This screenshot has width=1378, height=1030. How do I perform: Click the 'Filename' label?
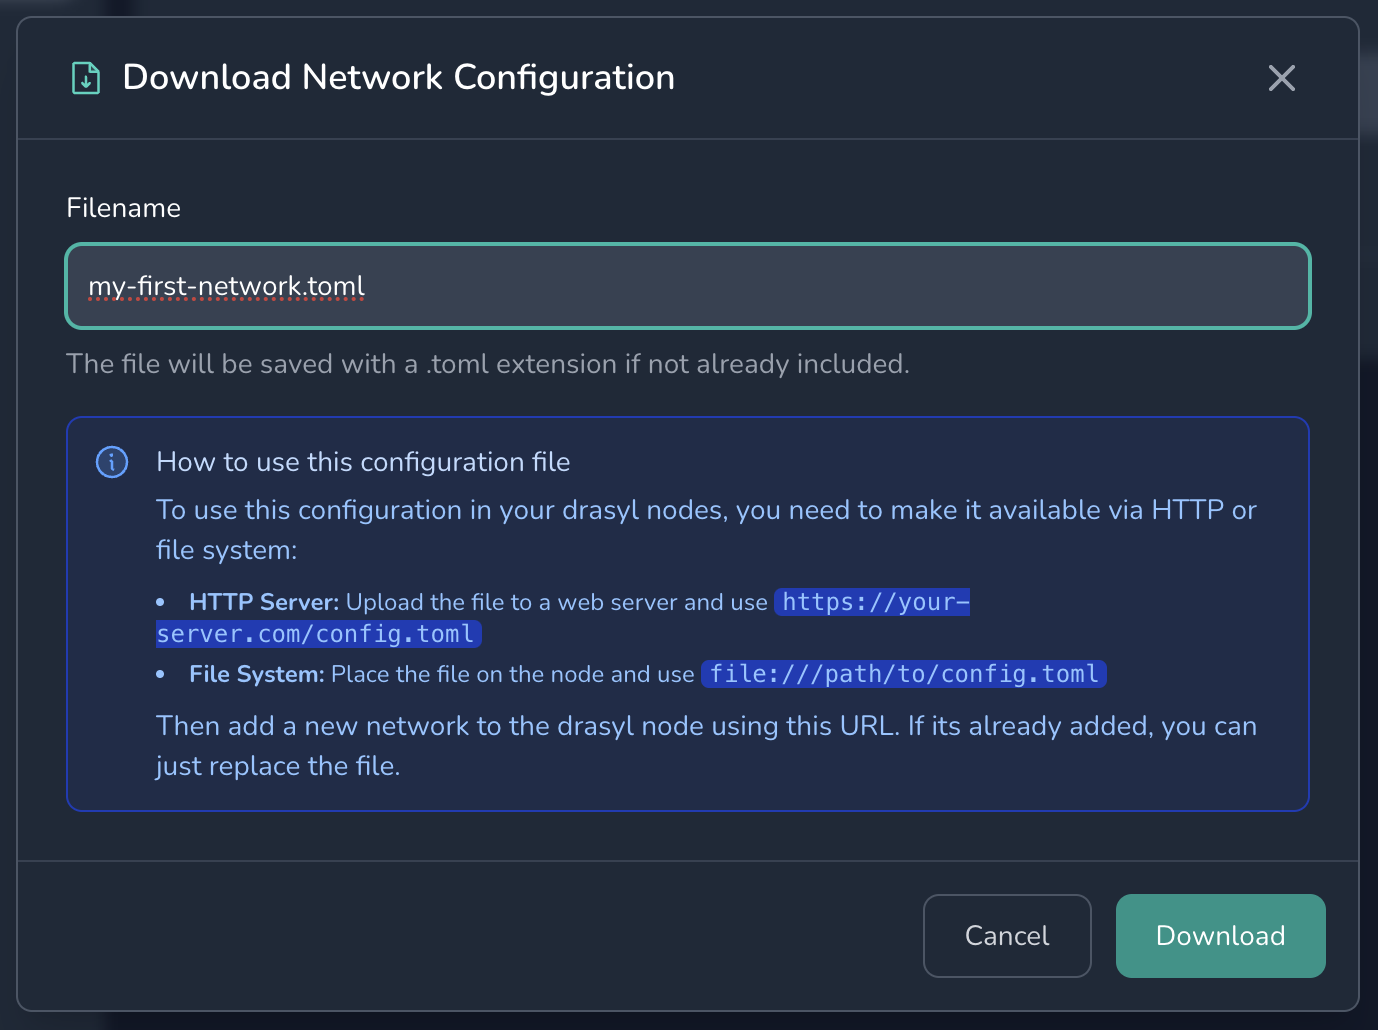(123, 208)
